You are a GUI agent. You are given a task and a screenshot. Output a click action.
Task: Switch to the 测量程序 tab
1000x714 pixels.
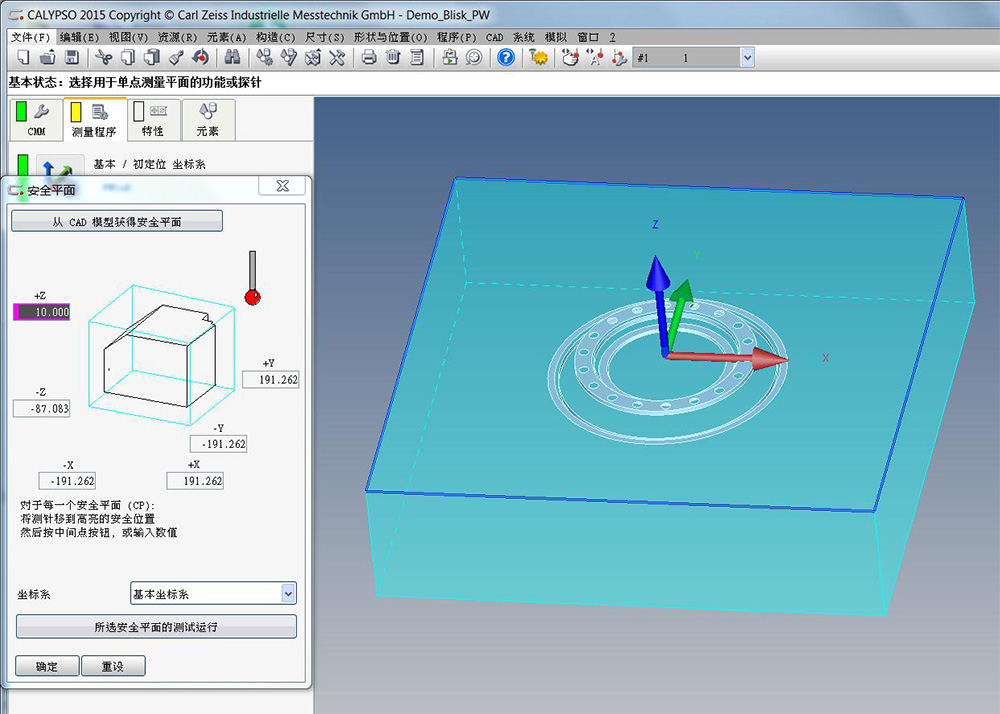[94, 119]
